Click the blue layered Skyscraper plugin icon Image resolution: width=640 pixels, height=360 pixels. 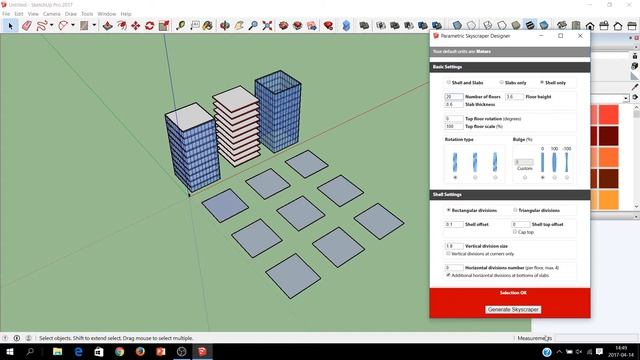pos(346,26)
